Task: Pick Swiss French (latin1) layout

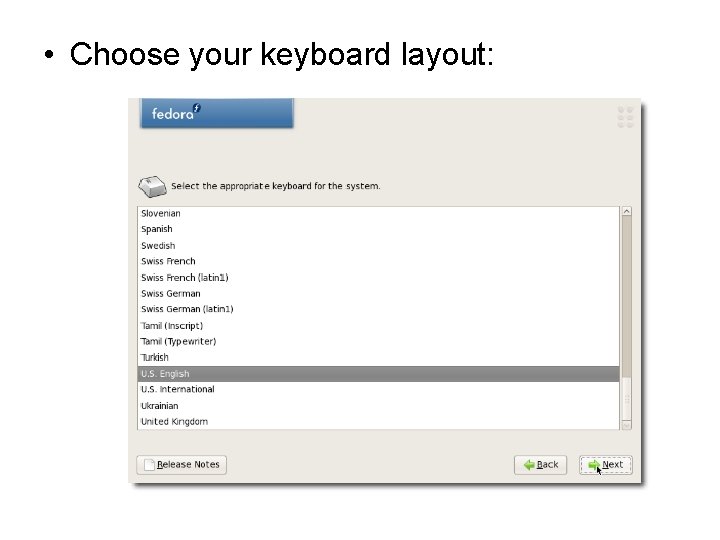Action: tap(185, 277)
